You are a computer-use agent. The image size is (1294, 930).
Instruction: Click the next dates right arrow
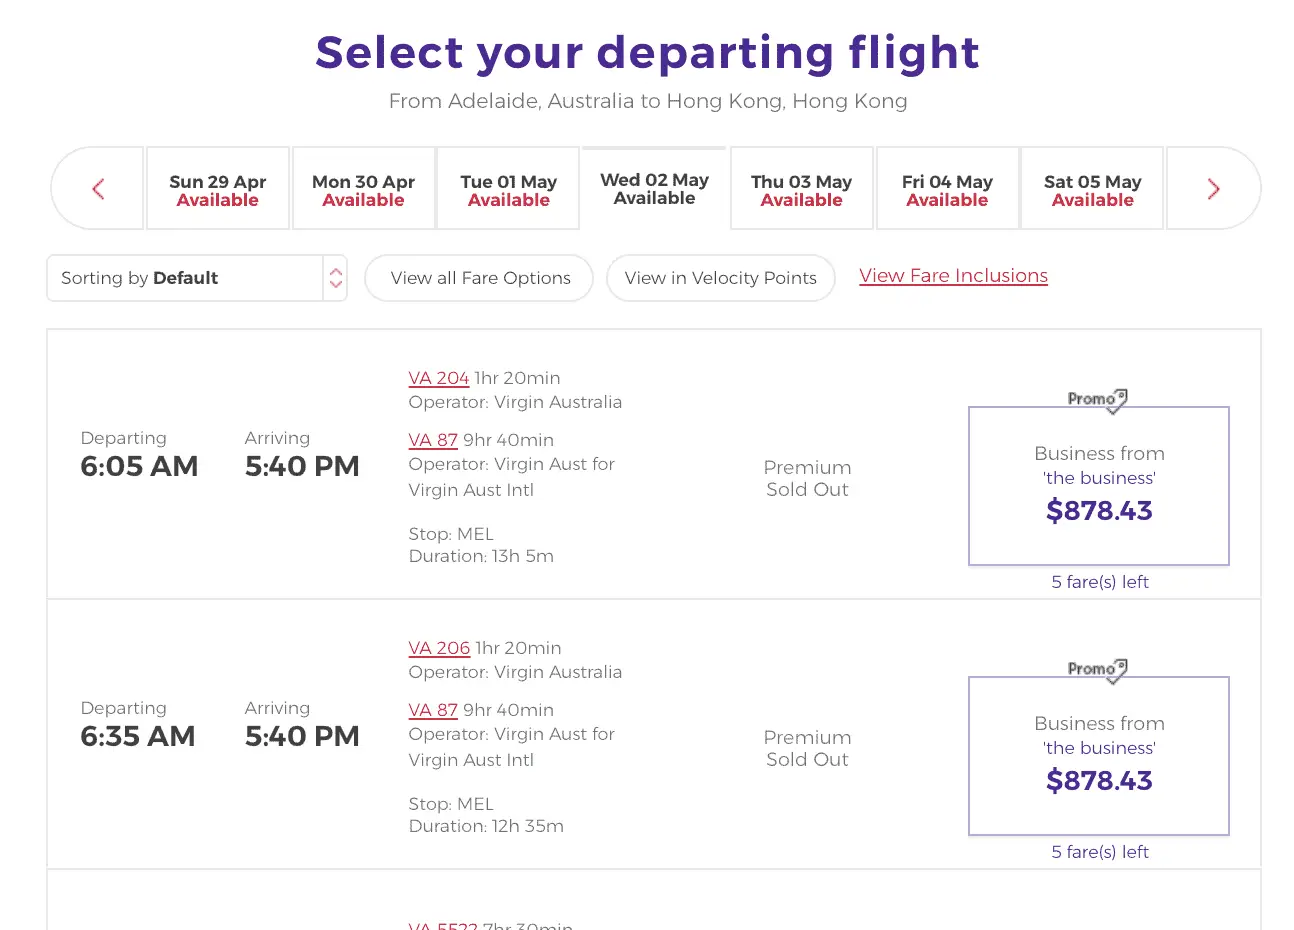[1213, 189]
